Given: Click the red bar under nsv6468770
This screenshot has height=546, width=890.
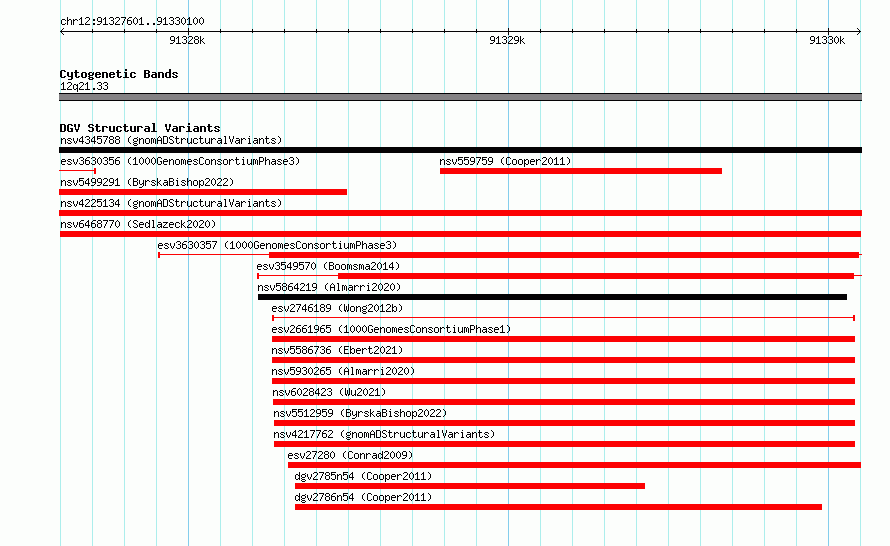Looking at the screenshot, I should point(460,234).
